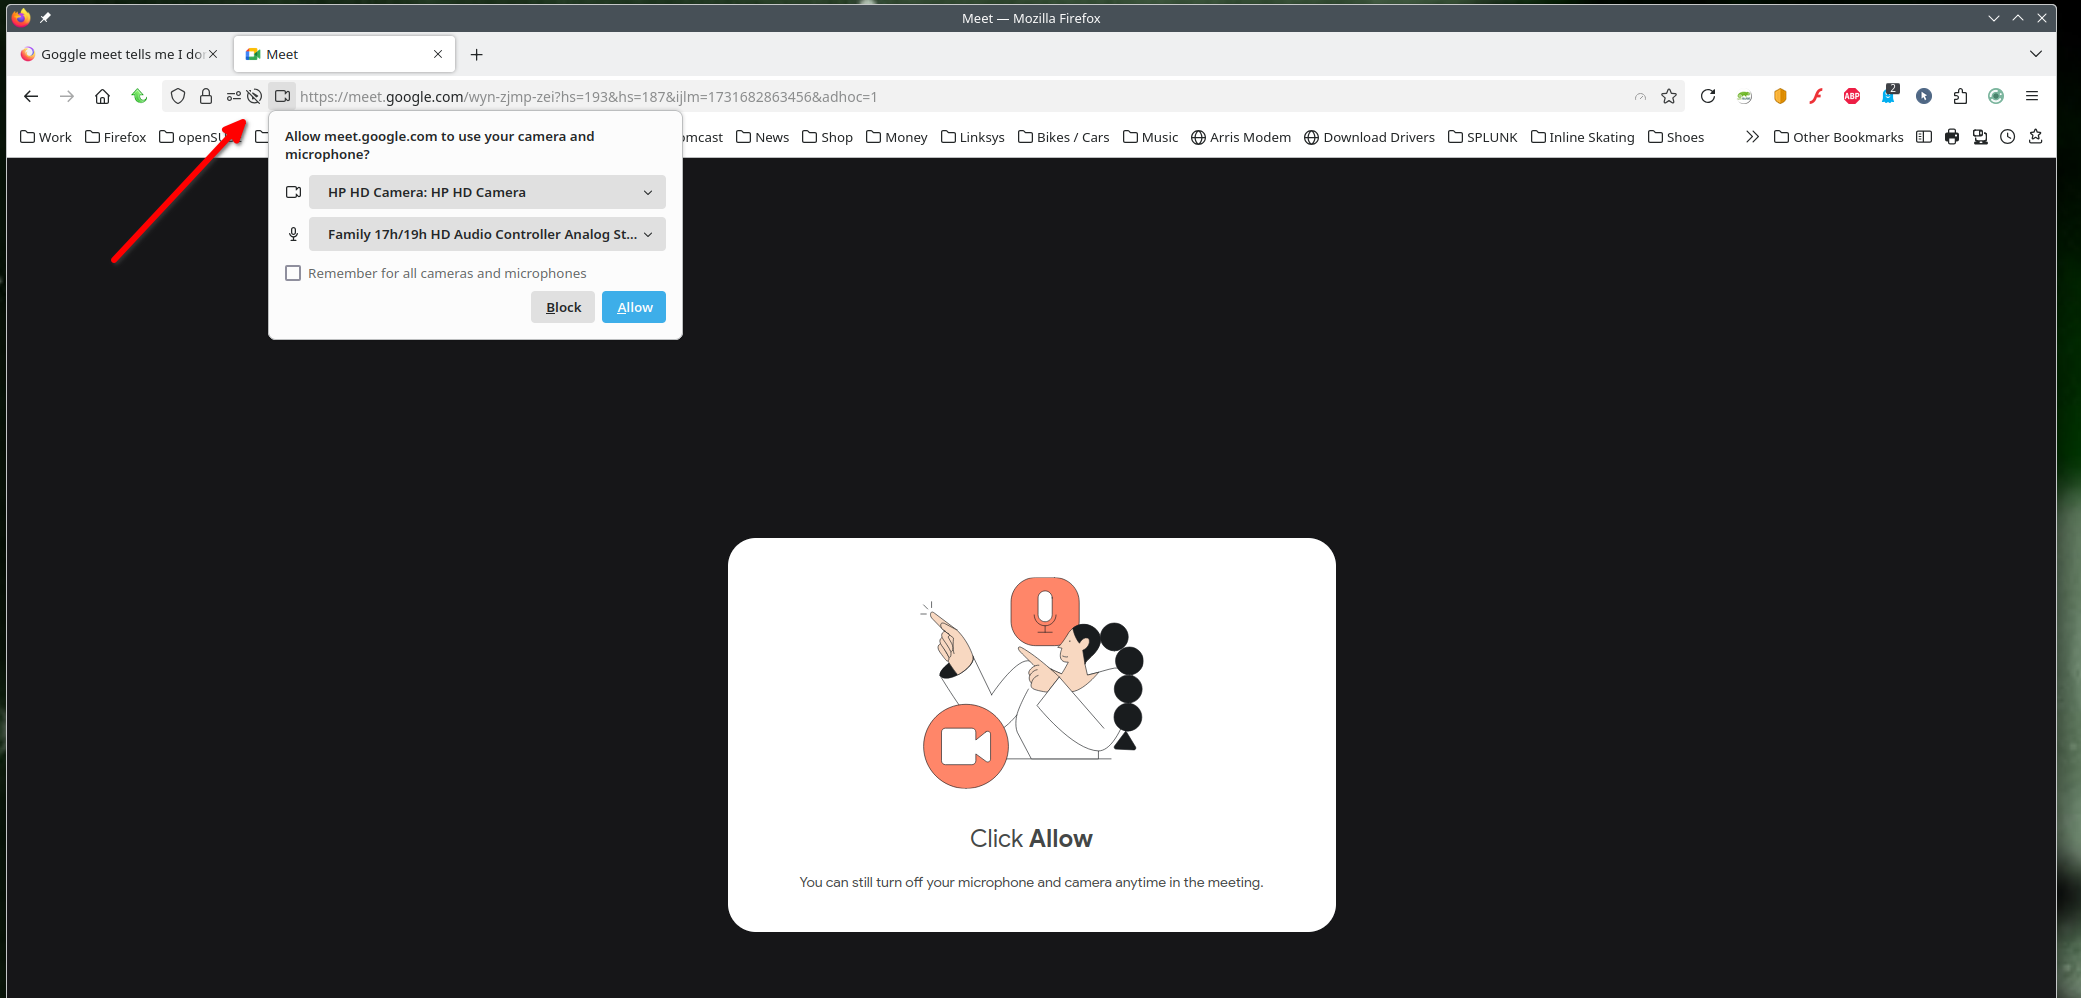2081x998 pixels.
Task: Click the orange shield extension icon
Action: pyautogui.click(x=1780, y=96)
